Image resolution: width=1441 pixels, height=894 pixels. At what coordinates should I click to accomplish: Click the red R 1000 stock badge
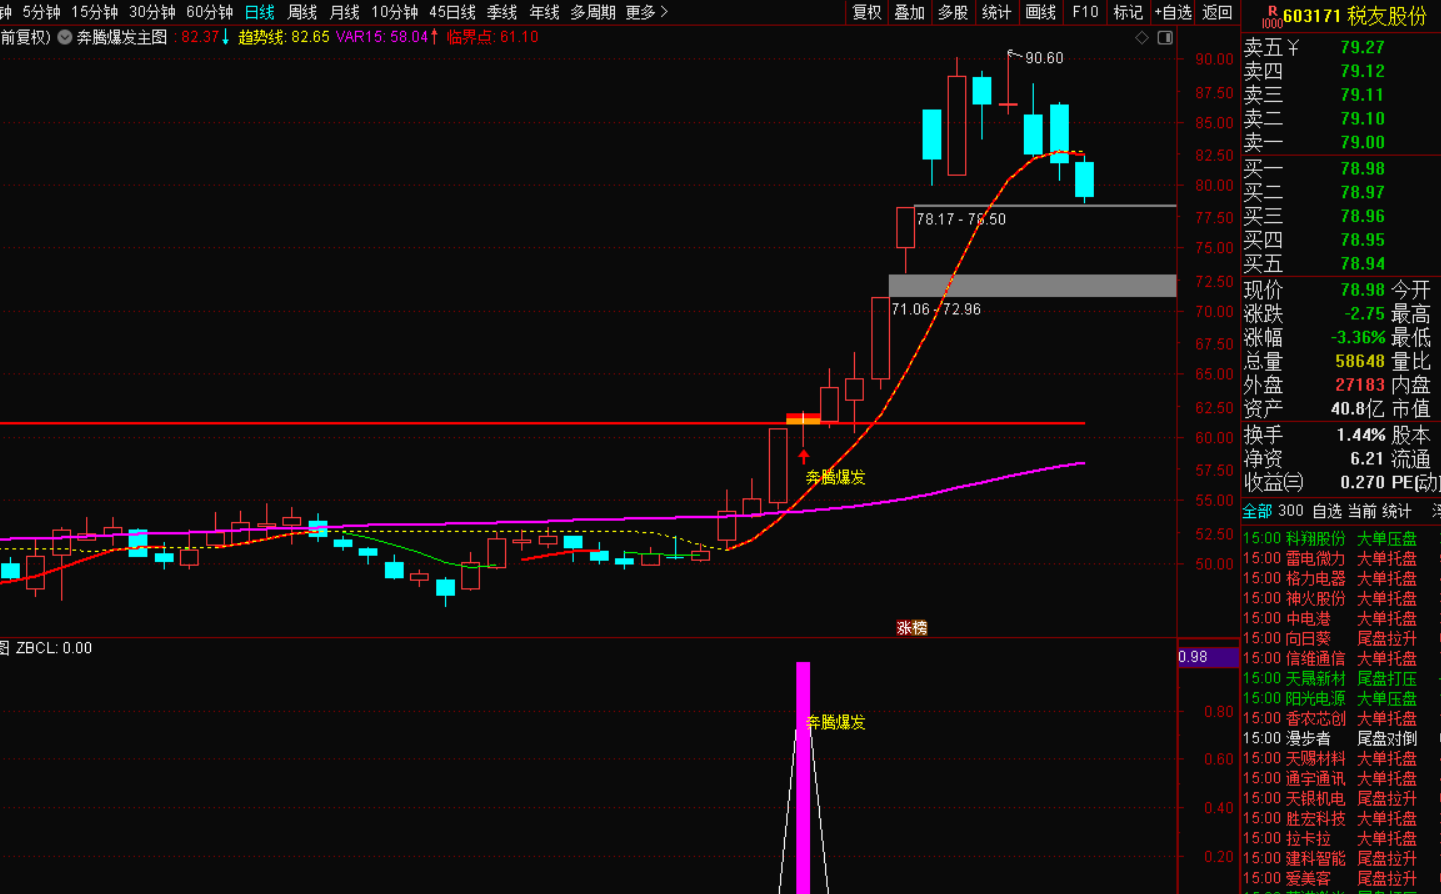pos(1270,16)
